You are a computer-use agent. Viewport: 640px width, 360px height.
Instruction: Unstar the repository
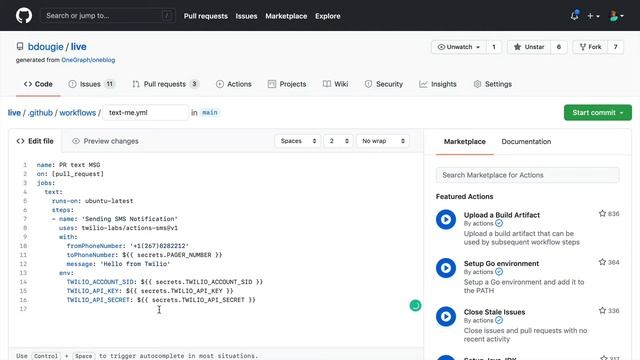pyautogui.click(x=529, y=47)
